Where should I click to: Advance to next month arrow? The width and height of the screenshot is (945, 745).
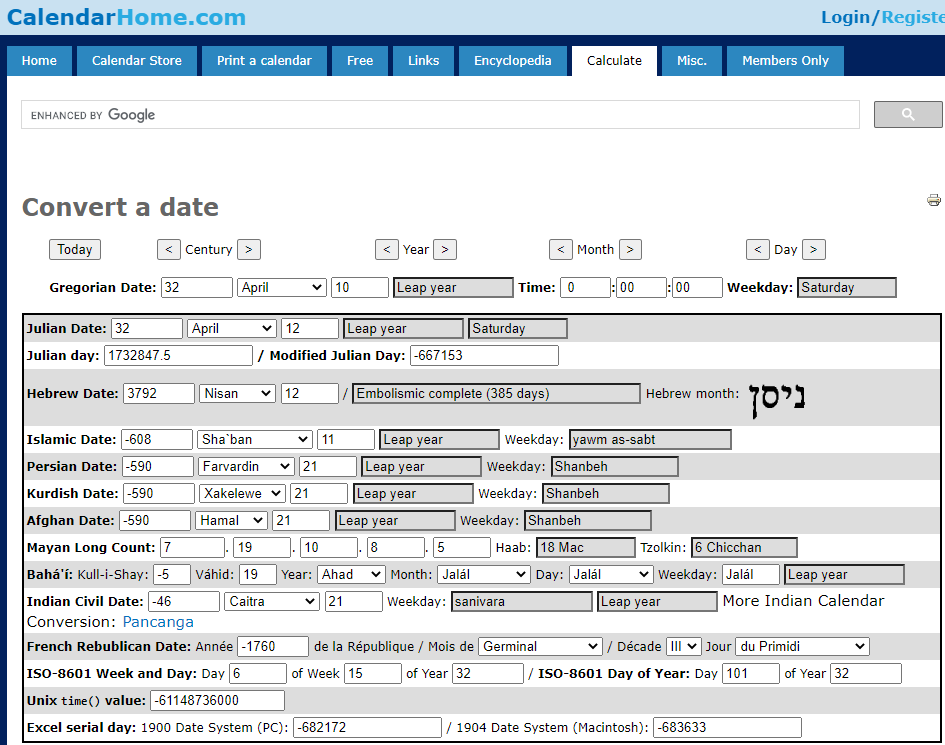point(630,250)
